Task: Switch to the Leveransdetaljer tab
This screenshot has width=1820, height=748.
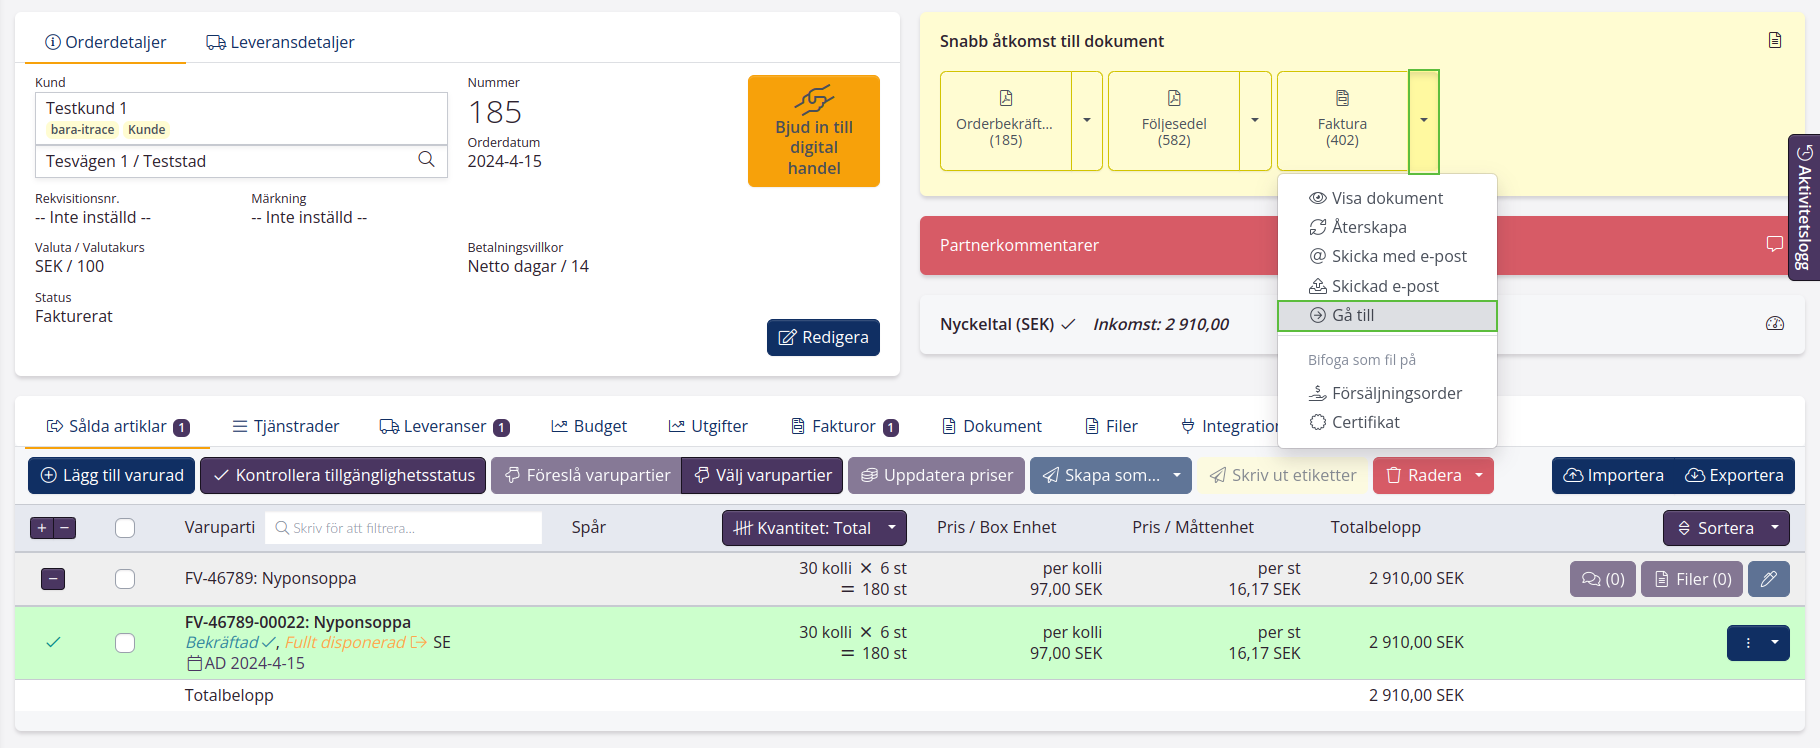Action: (280, 42)
